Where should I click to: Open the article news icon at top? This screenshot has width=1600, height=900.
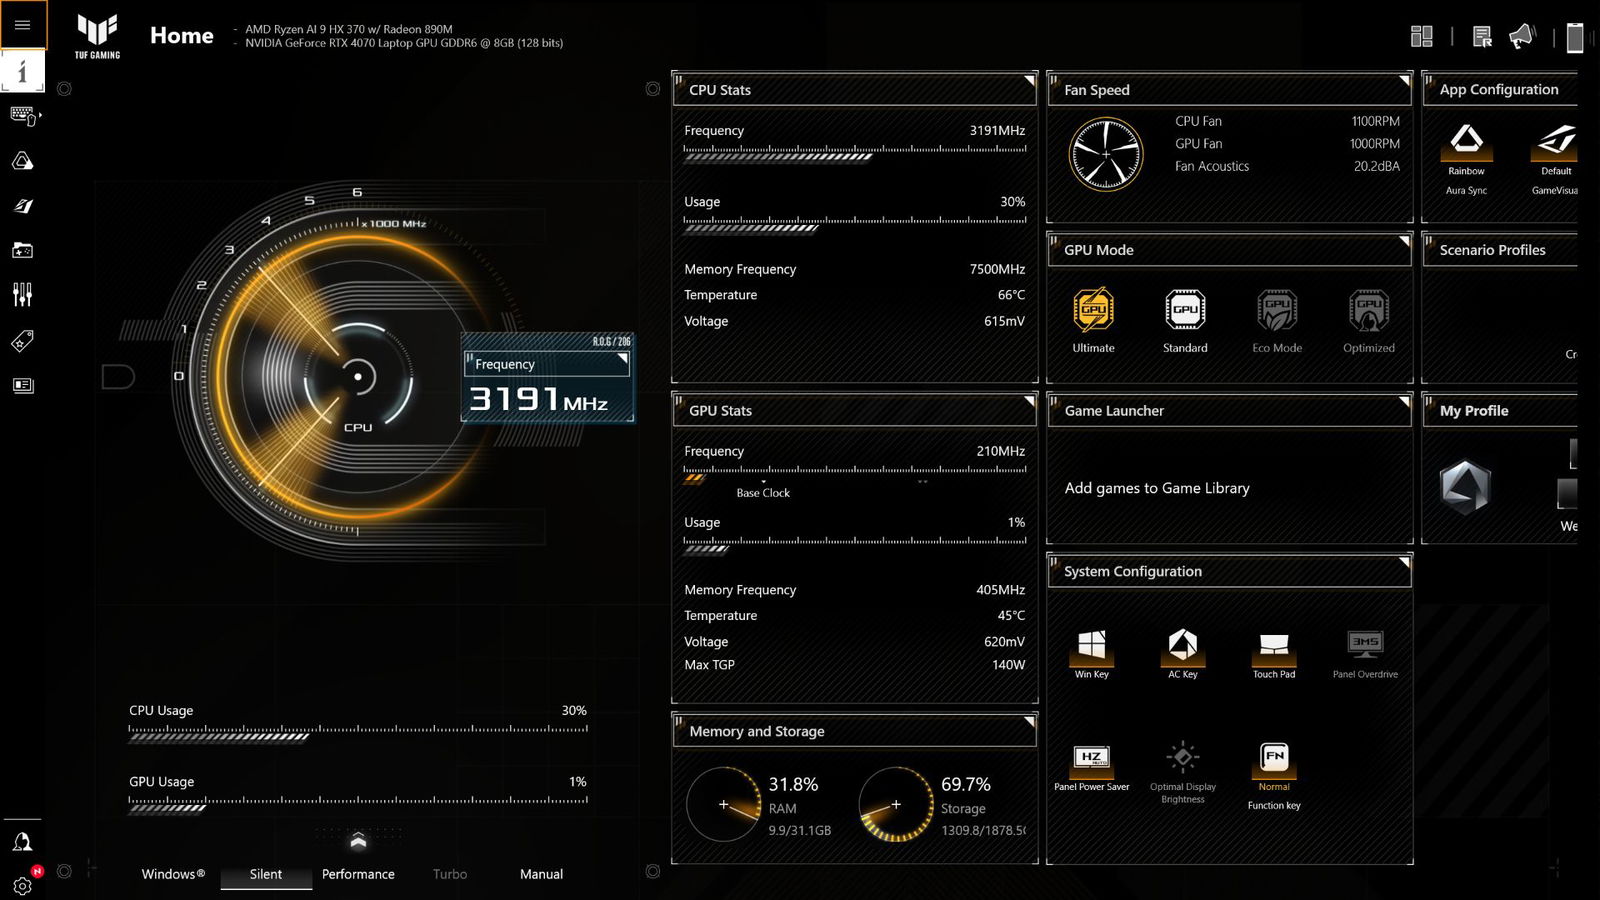click(1482, 37)
